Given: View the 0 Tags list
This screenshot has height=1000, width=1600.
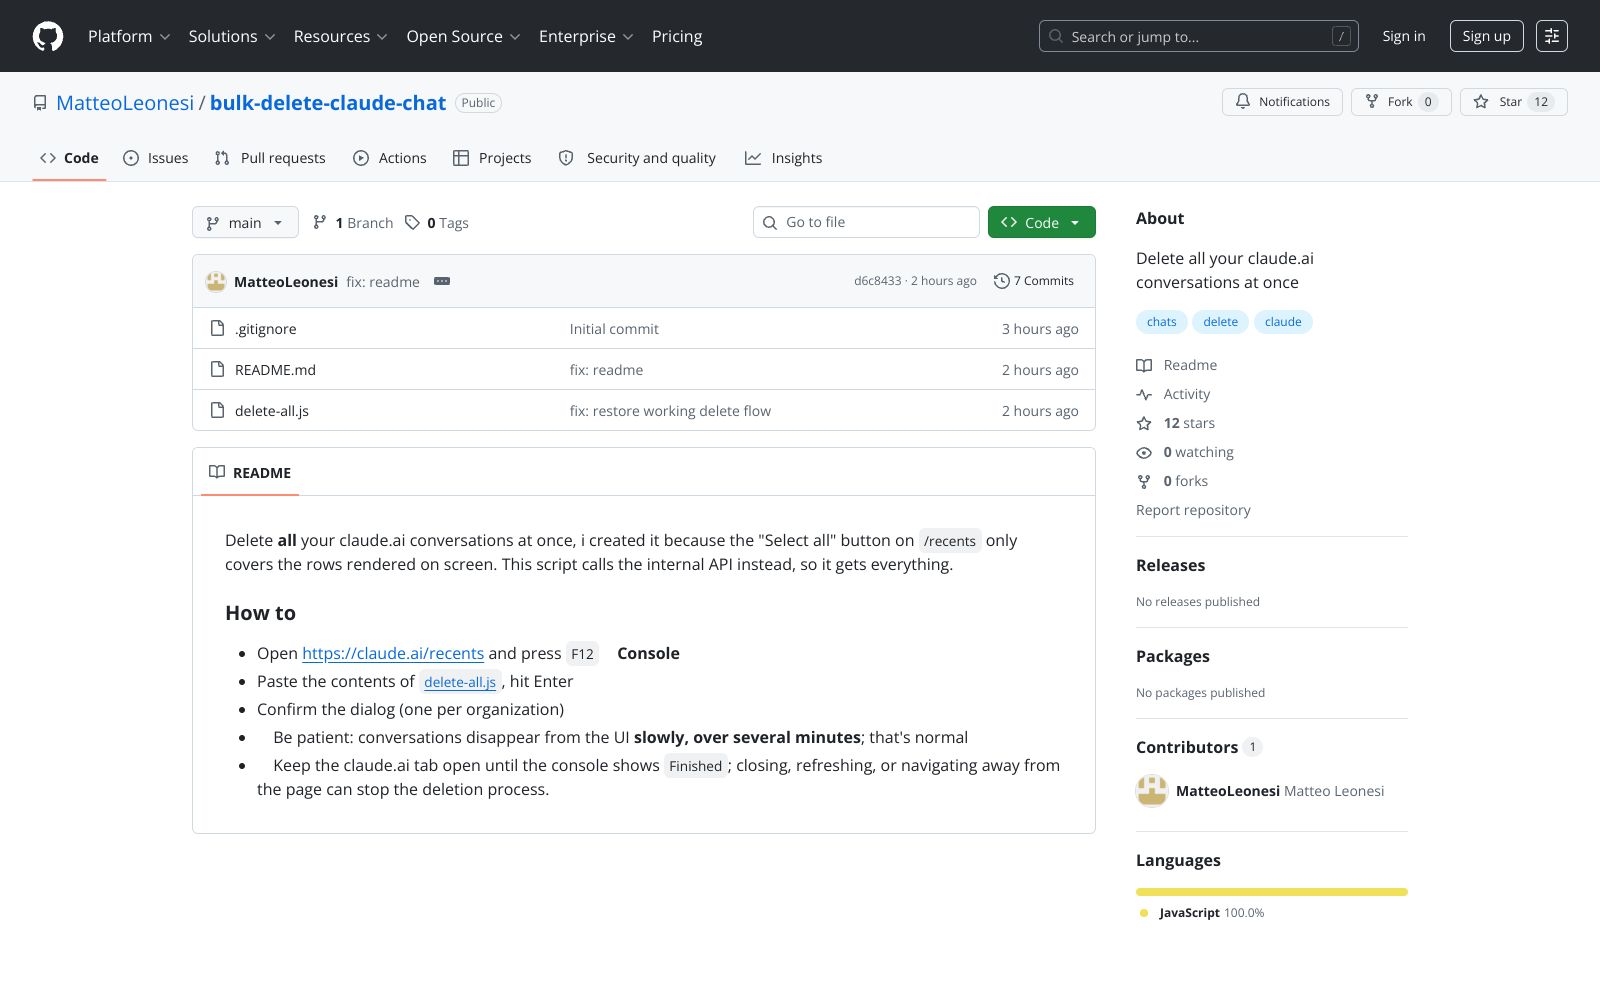Looking at the screenshot, I should pyautogui.click(x=437, y=223).
